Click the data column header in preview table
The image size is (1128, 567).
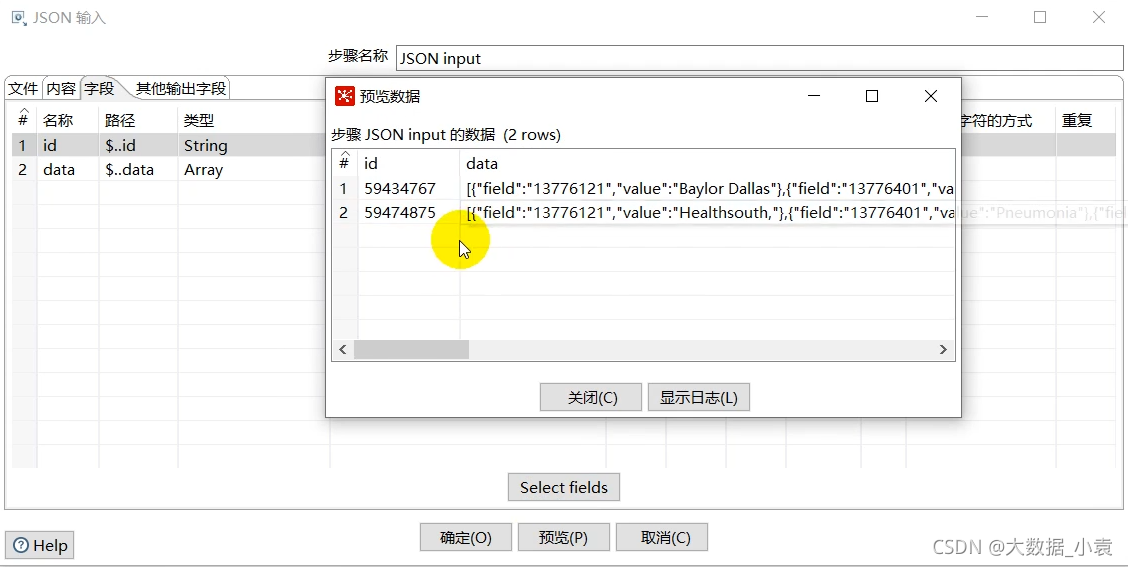coord(707,163)
